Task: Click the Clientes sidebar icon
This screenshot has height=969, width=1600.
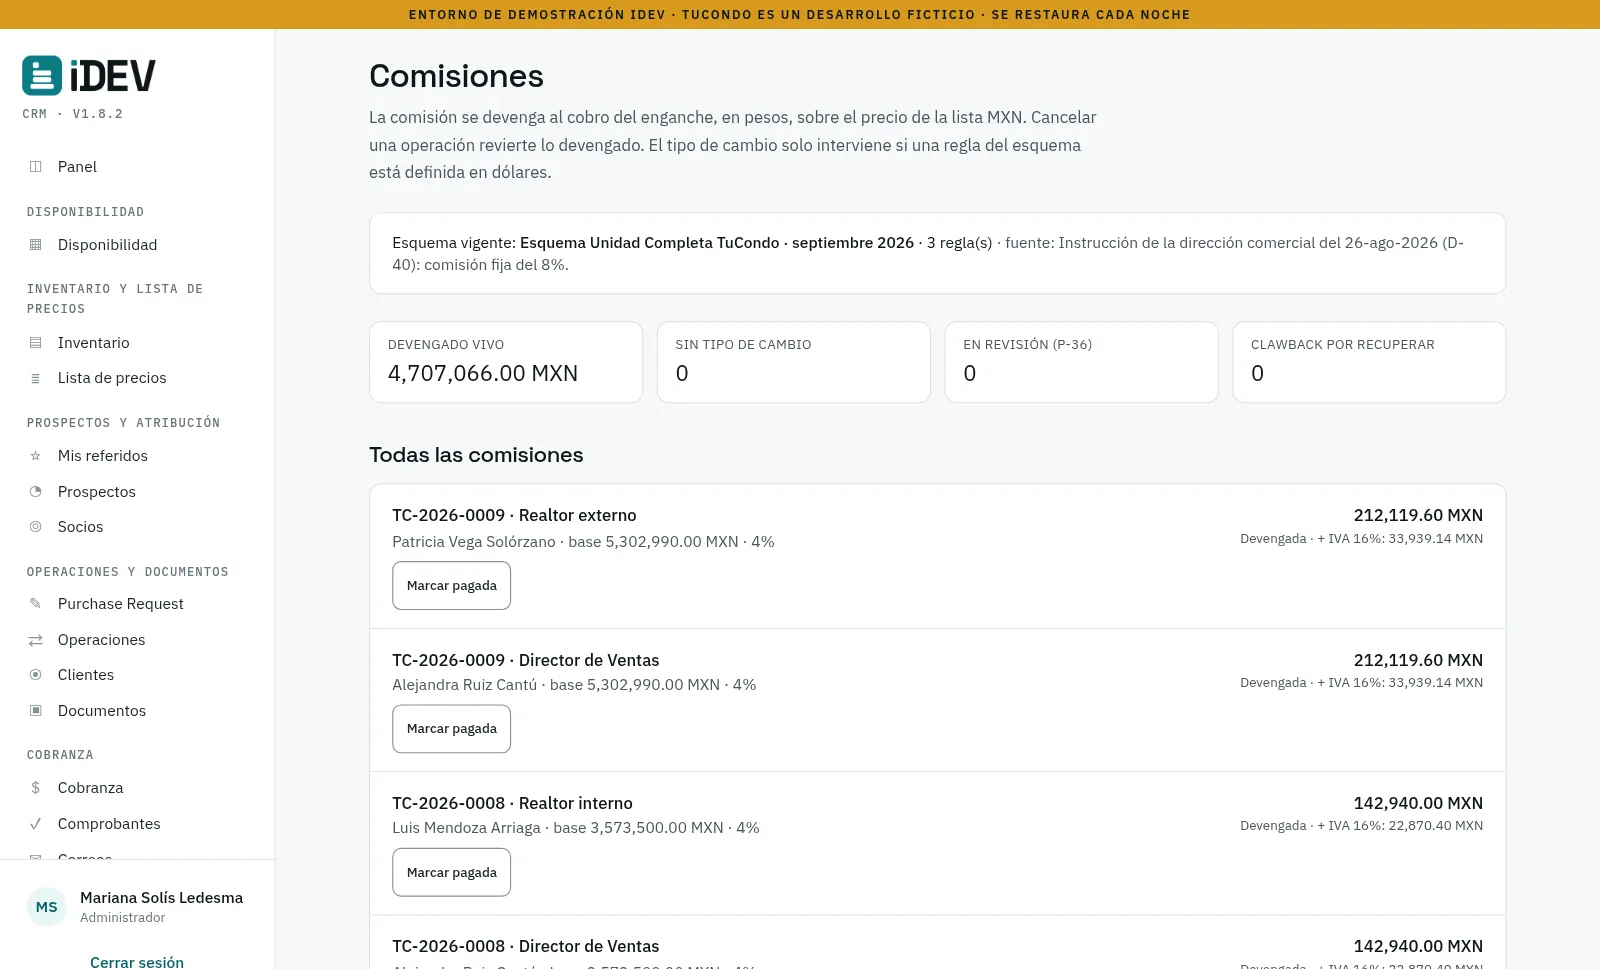Action: [x=36, y=675]
